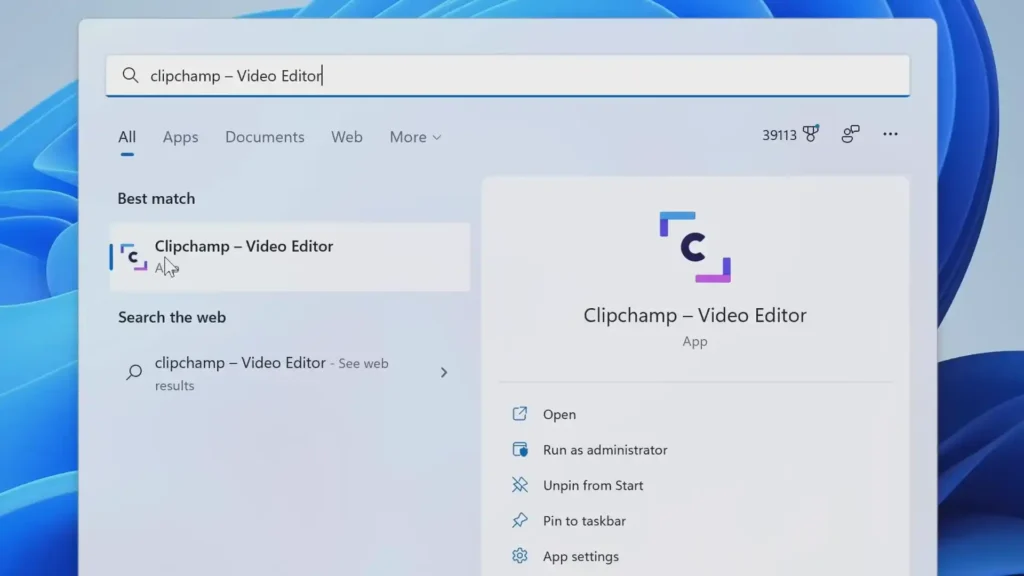Expand the web results chevron arrow
This screenshot has width=1024, height=576.
pyautogui.click(x=443, y=372)
